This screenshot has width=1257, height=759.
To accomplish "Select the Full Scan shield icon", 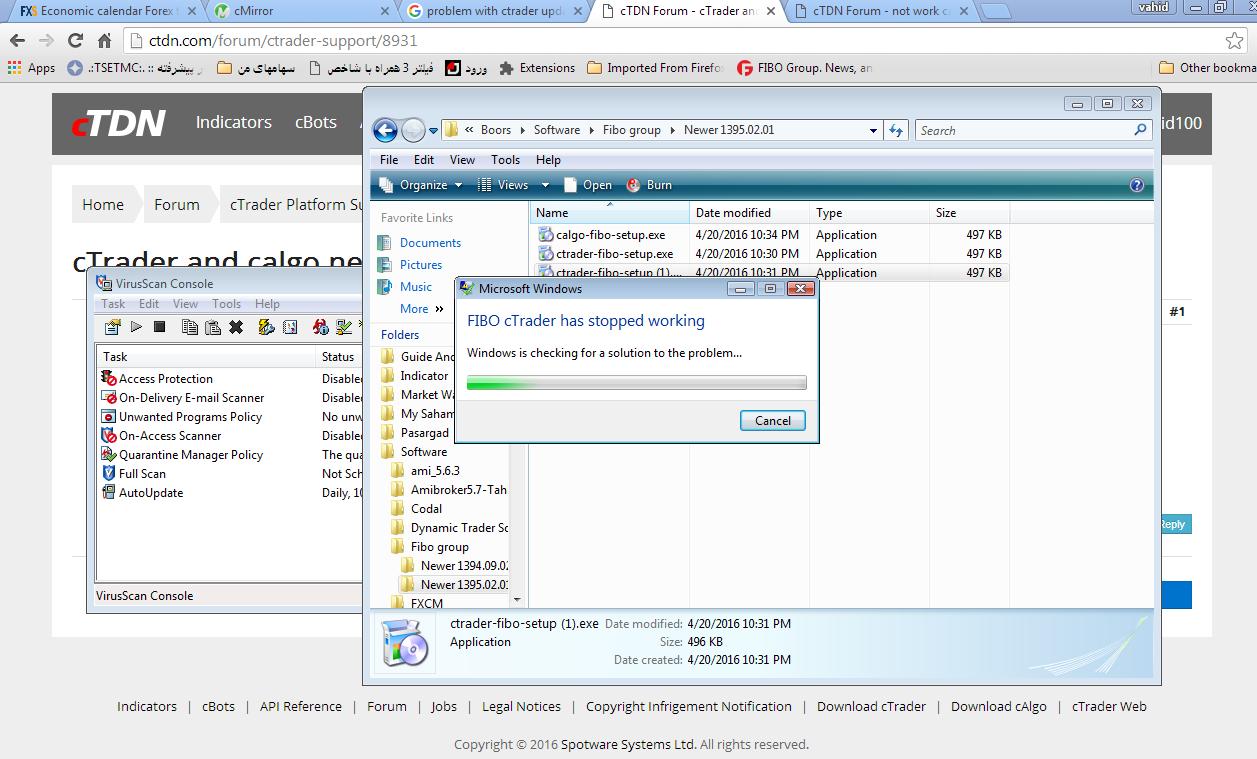I will tap(109, 473).
